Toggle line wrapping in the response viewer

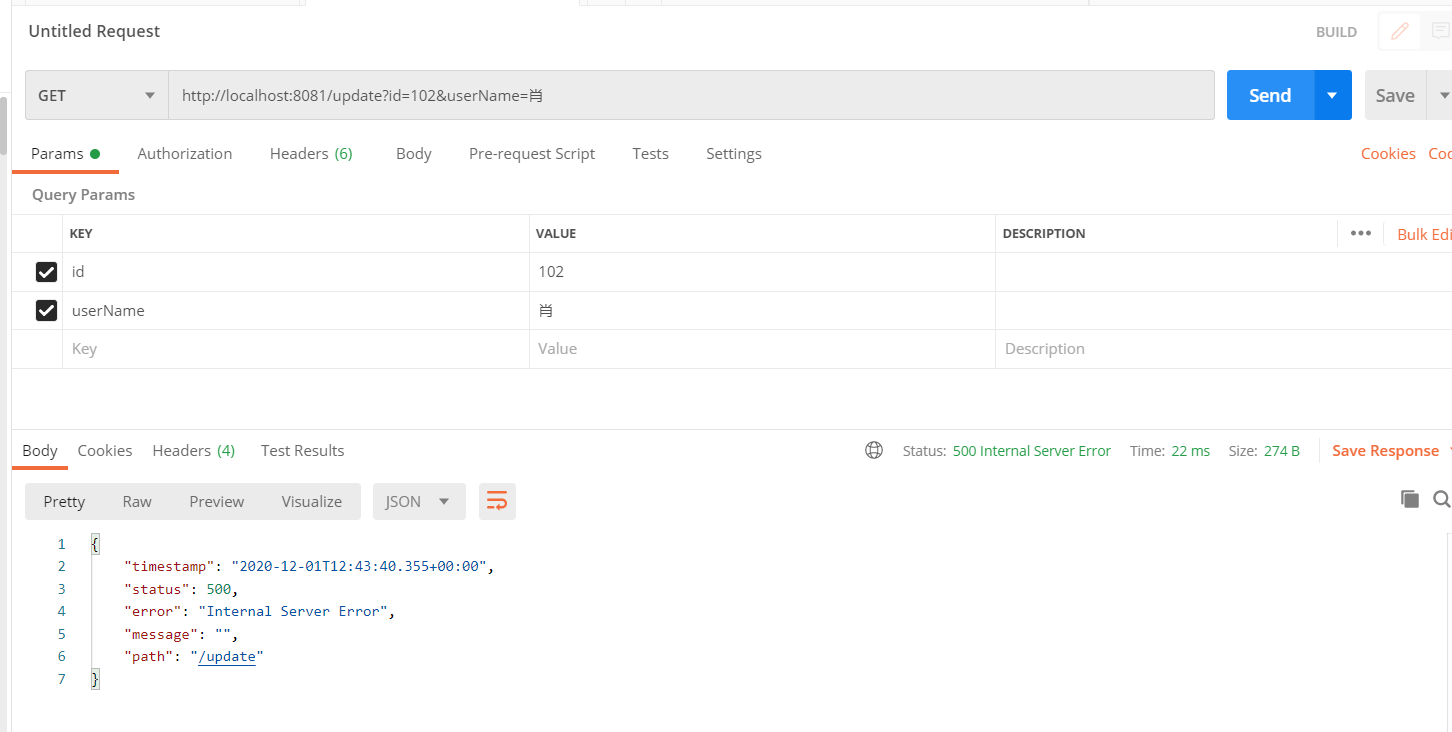tap(497, 501)
